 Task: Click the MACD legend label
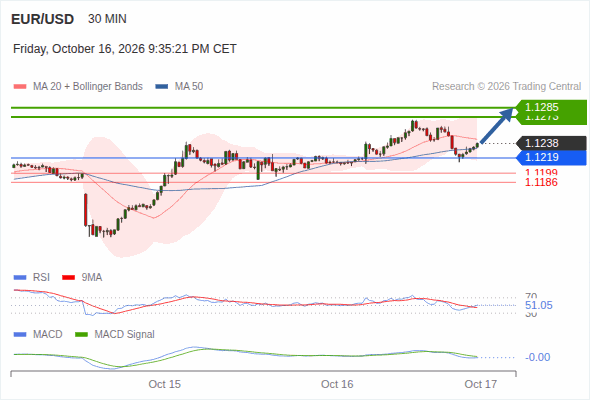pos(47,335)
